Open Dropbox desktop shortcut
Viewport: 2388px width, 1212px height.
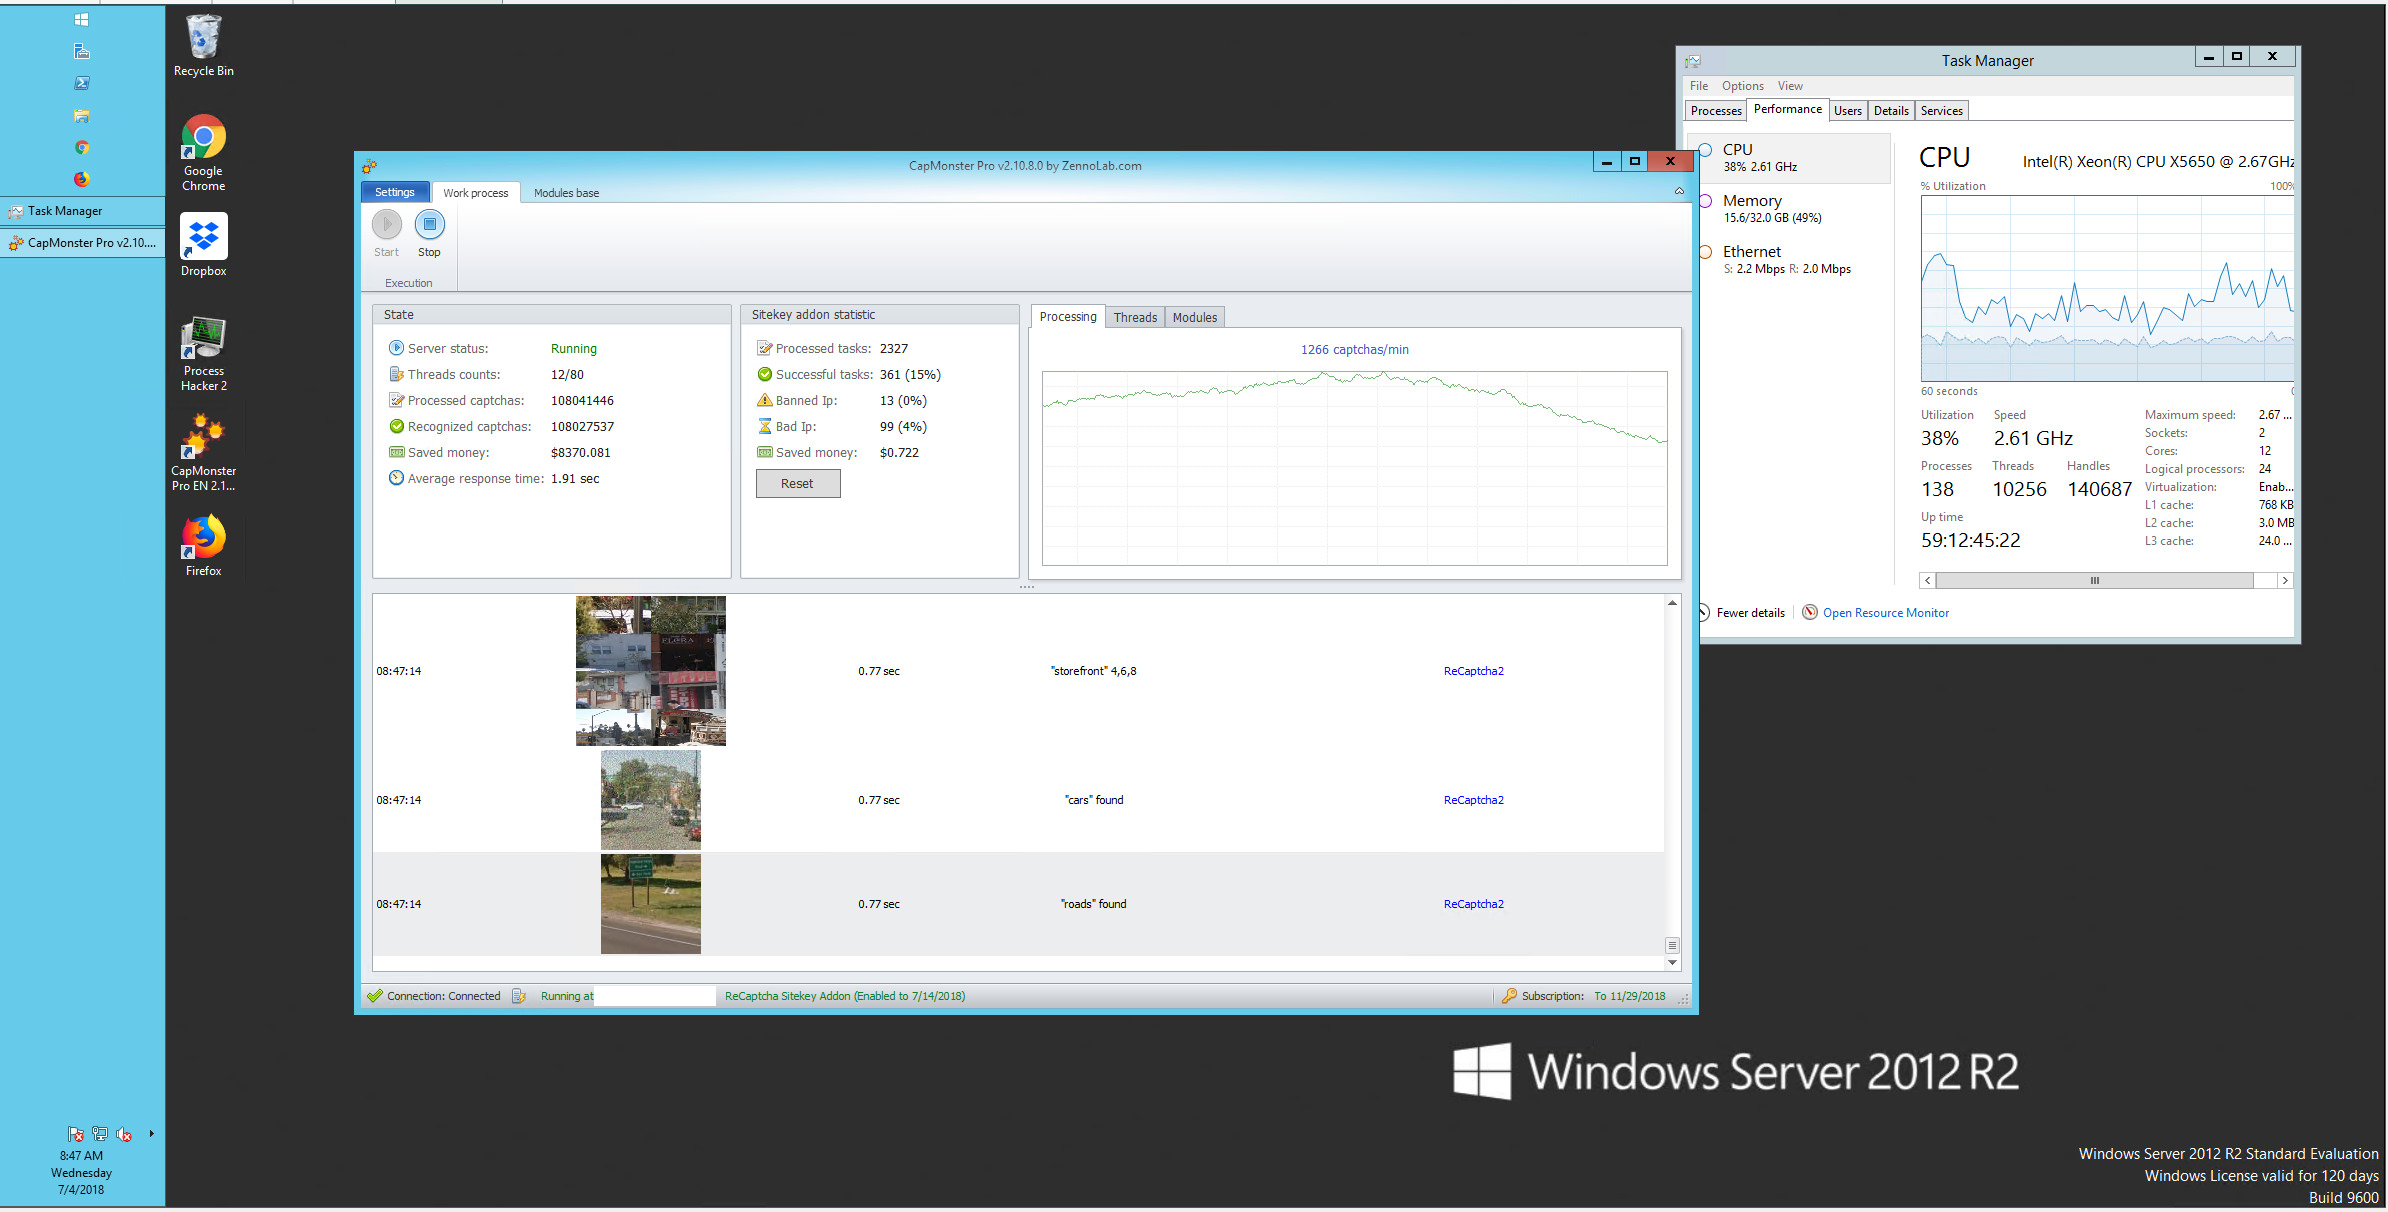[203, 245]
